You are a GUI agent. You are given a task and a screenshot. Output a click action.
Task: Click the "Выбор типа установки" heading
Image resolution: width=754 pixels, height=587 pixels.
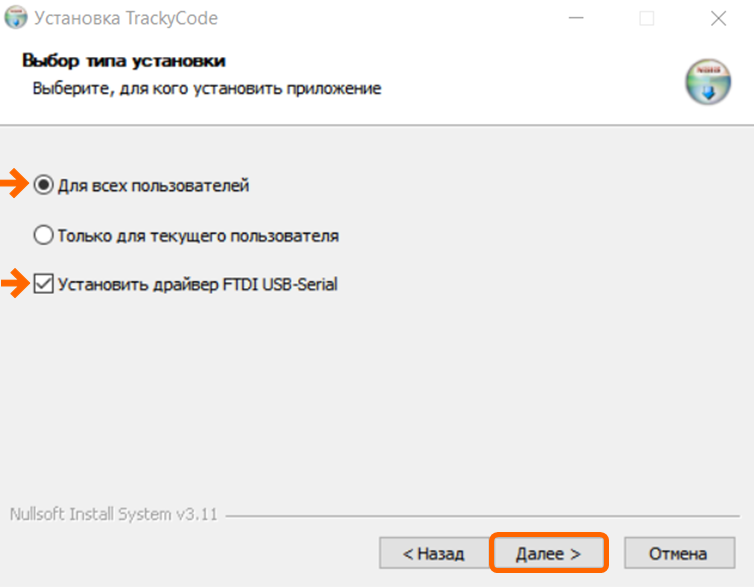pyautogui.click(x=123, y=62)
